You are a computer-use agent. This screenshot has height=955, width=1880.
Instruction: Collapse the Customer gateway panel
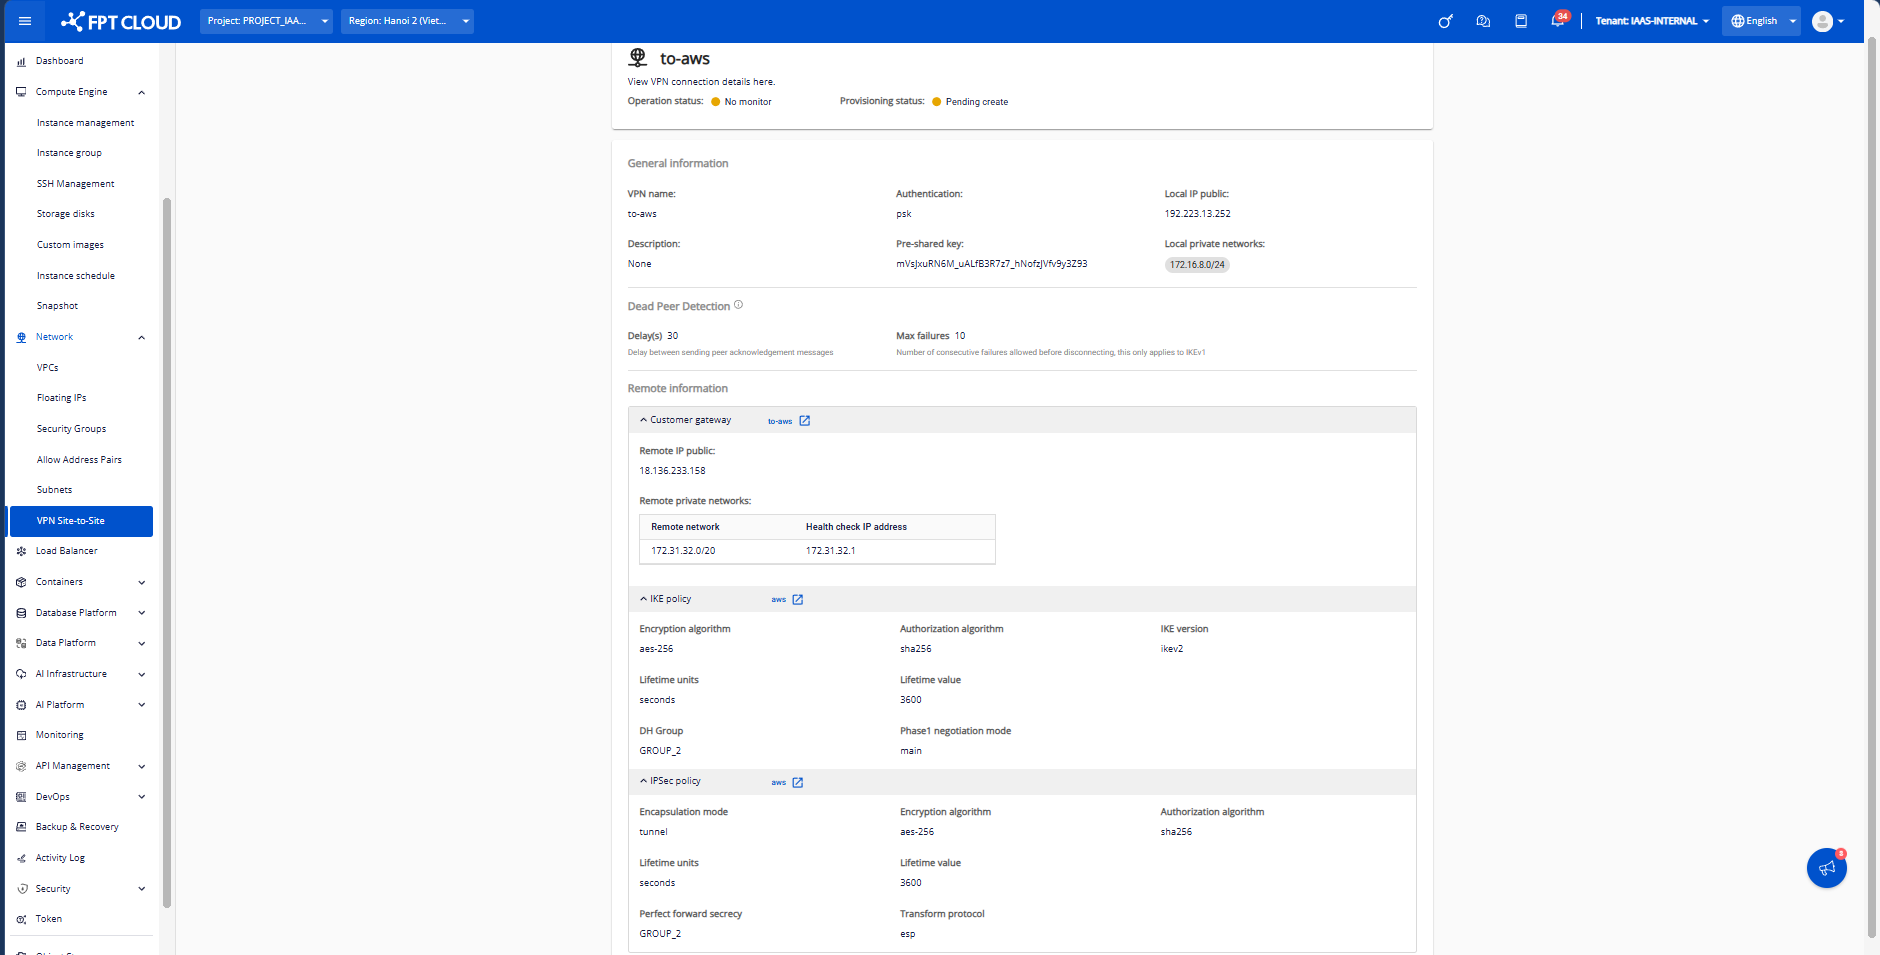click(x=643, y=420)
